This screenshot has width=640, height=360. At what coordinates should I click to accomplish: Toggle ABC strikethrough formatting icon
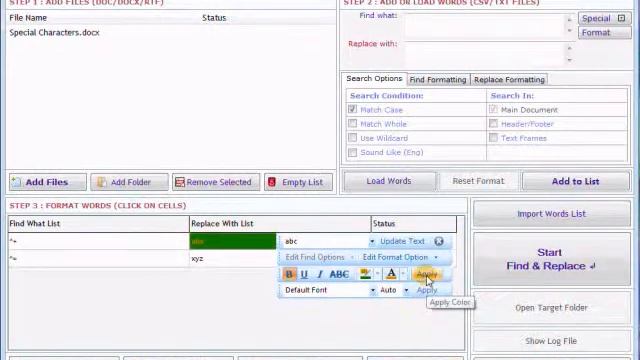tap(339, 274)
